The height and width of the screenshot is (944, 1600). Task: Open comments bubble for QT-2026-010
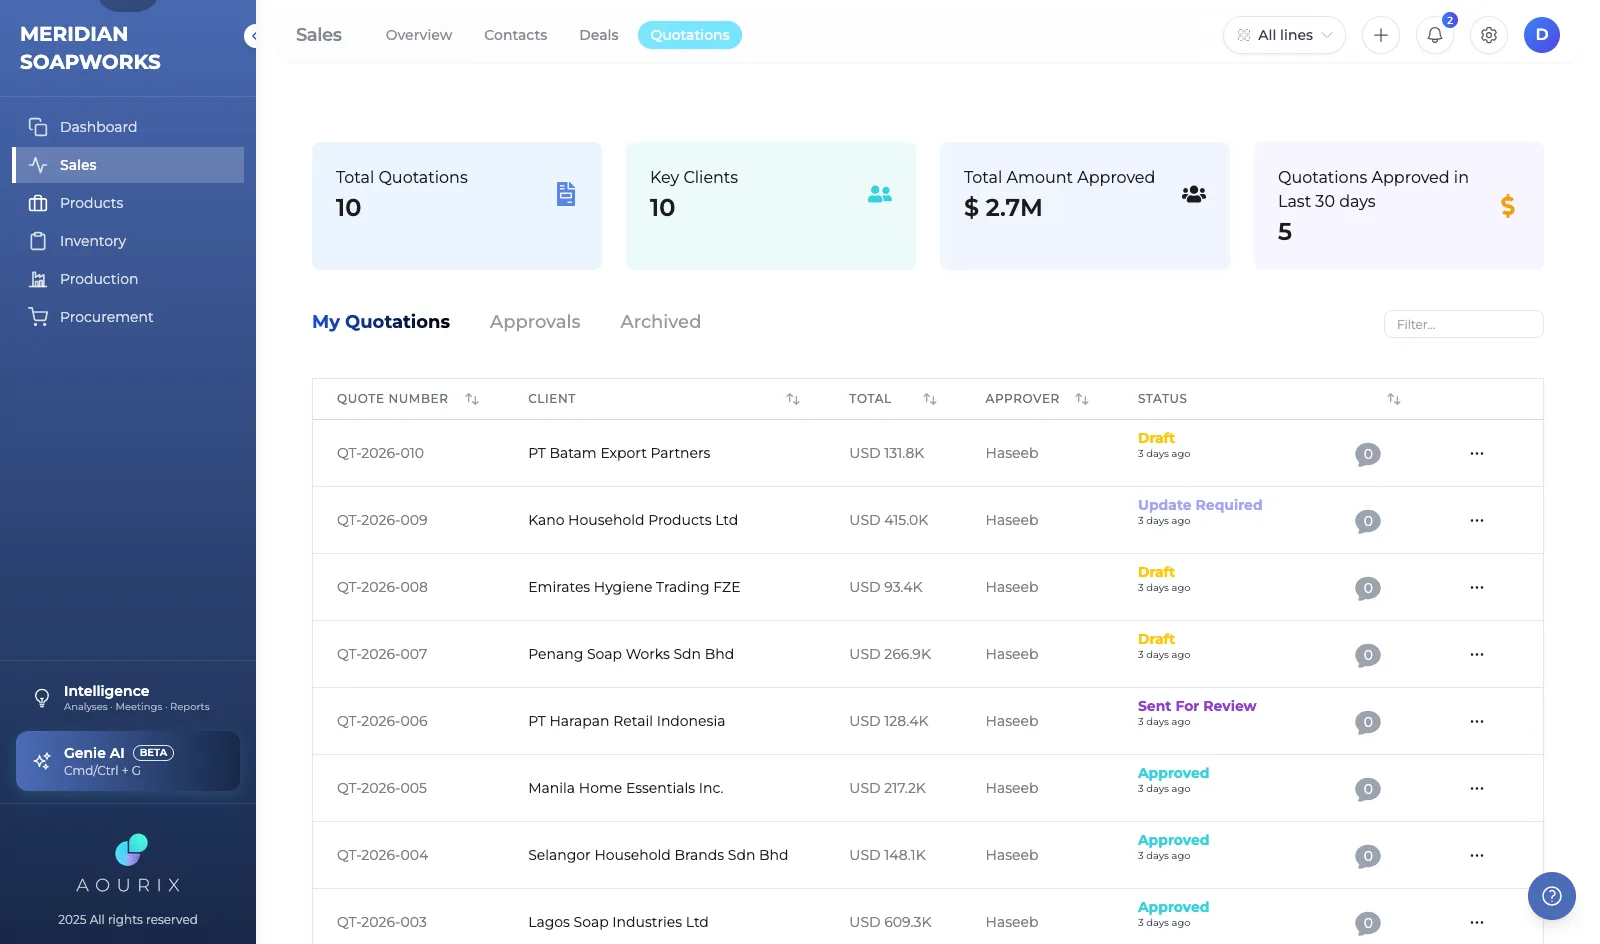coord(1368,454)
